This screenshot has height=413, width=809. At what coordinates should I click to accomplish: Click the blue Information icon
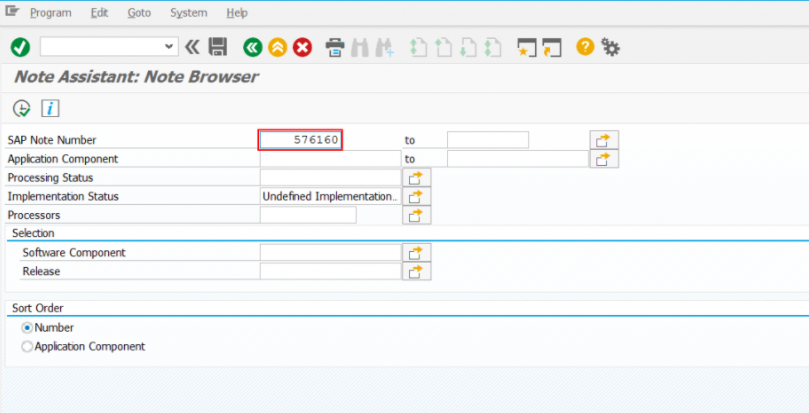[x=50, y=108]
